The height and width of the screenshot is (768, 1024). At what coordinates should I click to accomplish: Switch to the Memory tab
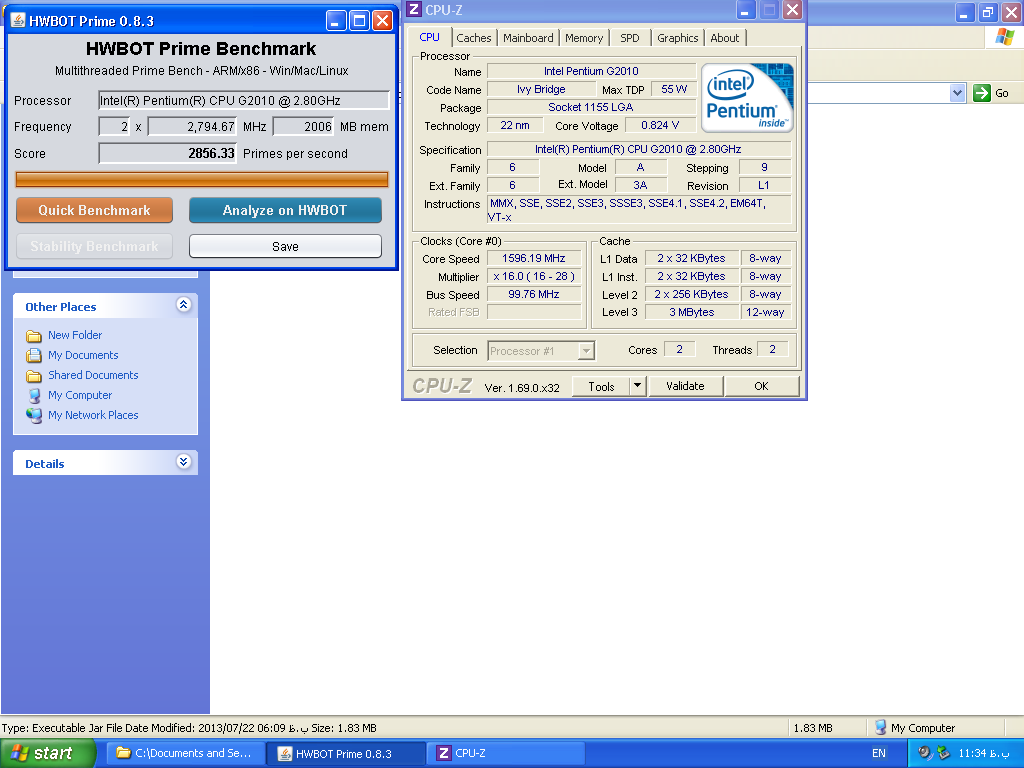tap(584, 38)
